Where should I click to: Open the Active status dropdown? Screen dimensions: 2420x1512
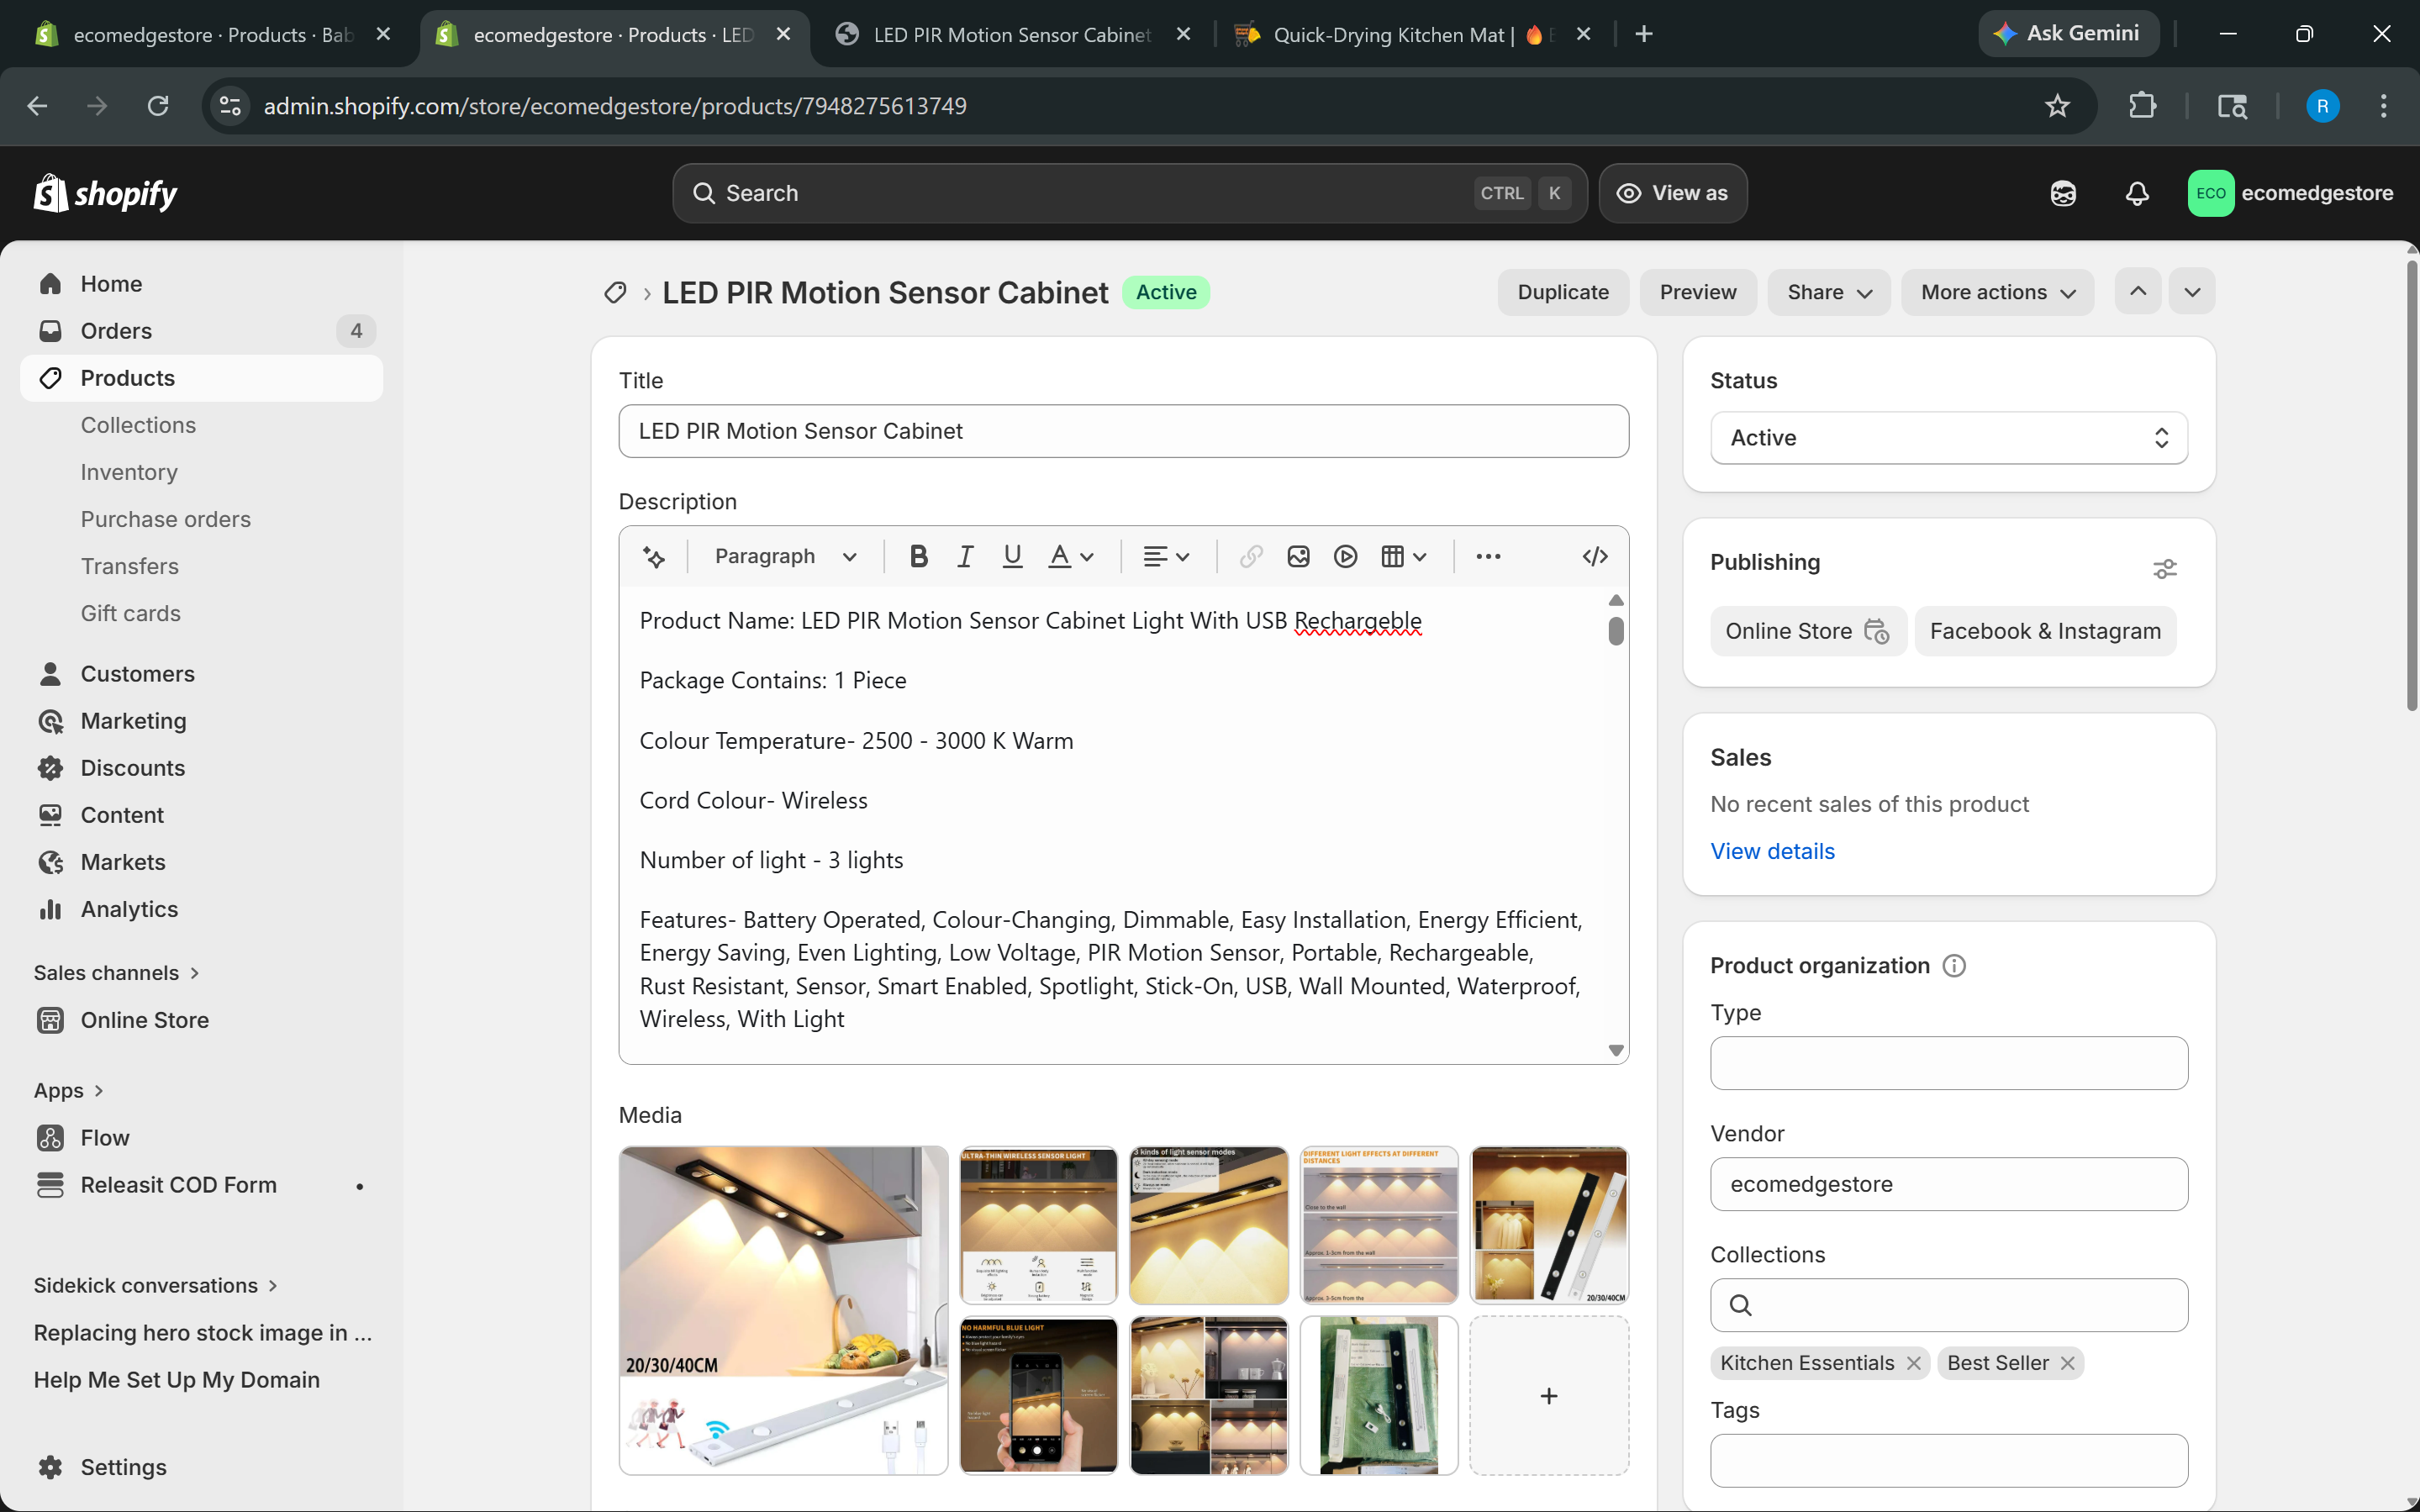coord(1947,438)
